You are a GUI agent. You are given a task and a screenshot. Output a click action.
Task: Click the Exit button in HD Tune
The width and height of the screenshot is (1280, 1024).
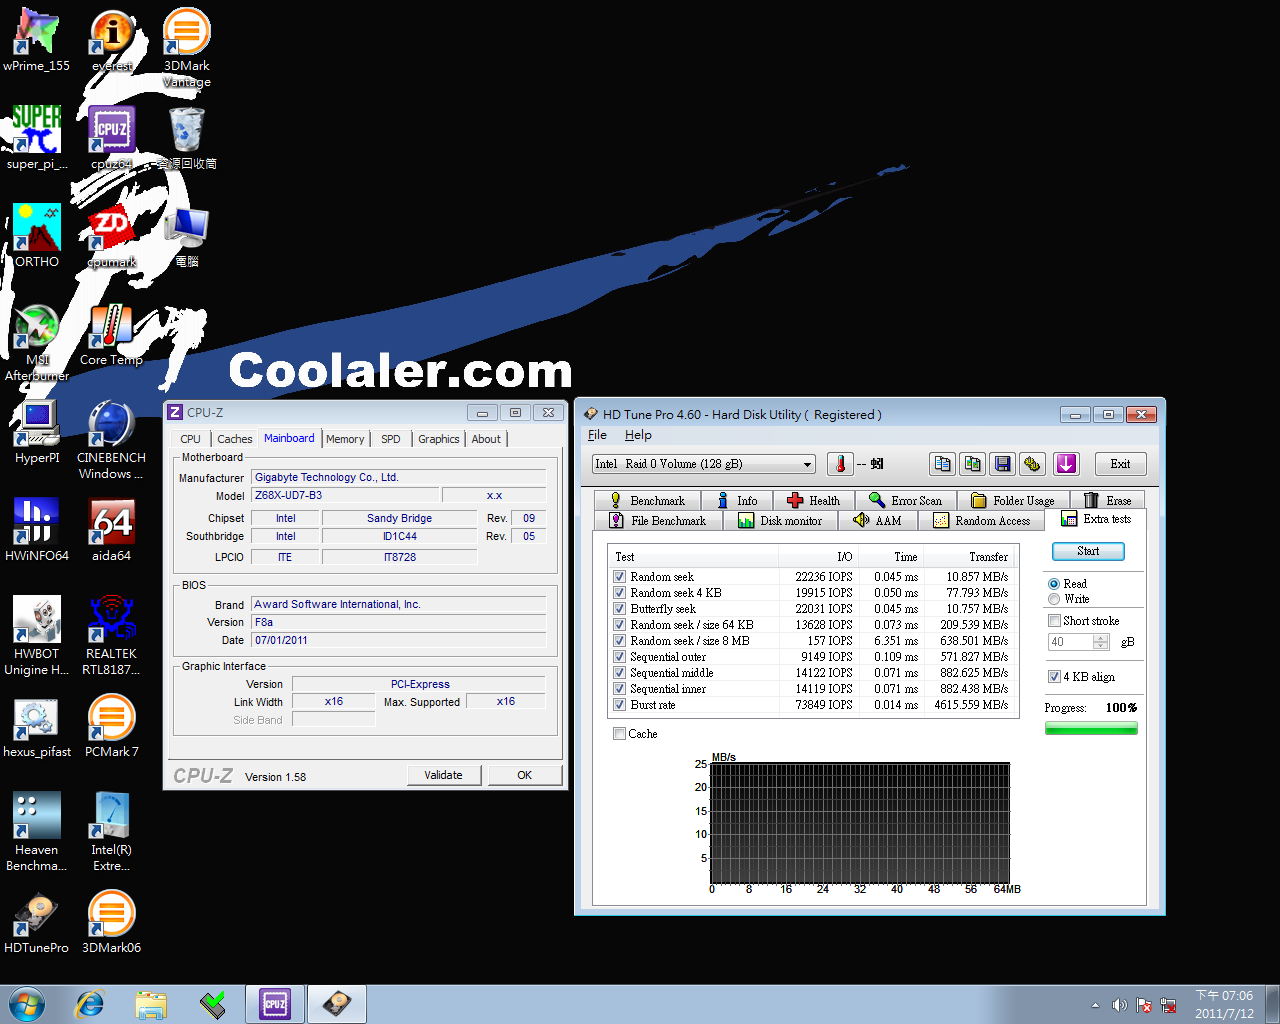(1120, 464)
